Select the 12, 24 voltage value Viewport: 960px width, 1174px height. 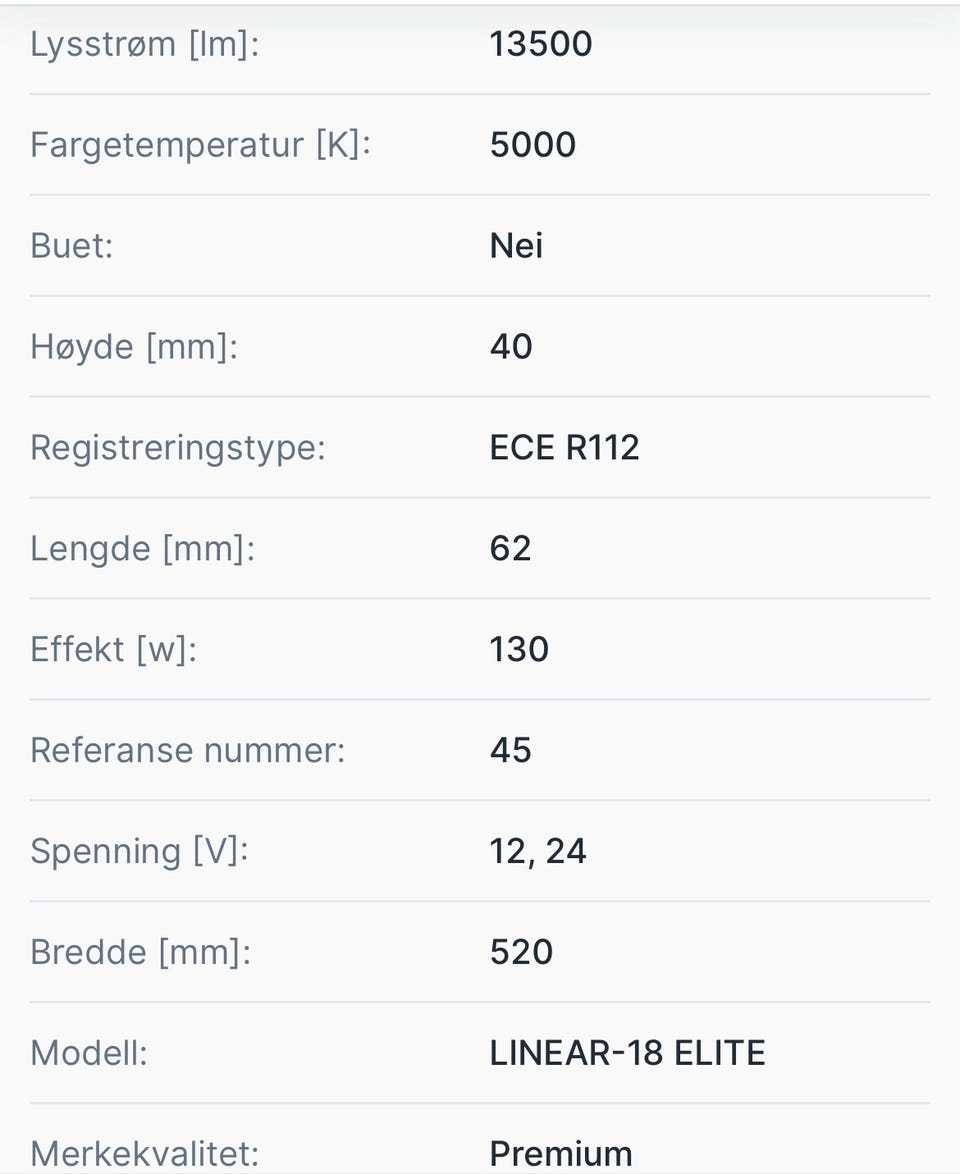(538, 852)
